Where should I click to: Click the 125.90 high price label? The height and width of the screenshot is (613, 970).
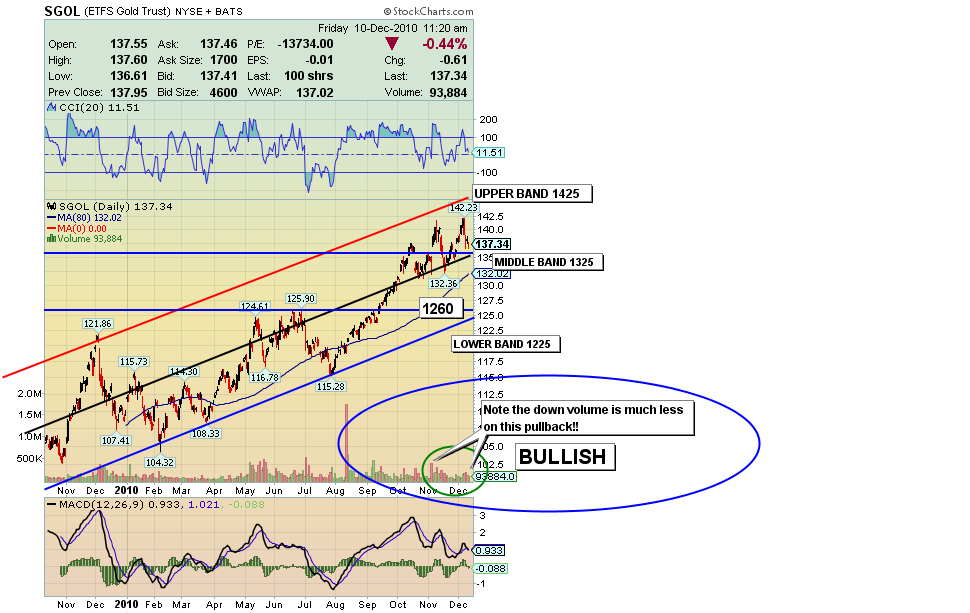301,299
